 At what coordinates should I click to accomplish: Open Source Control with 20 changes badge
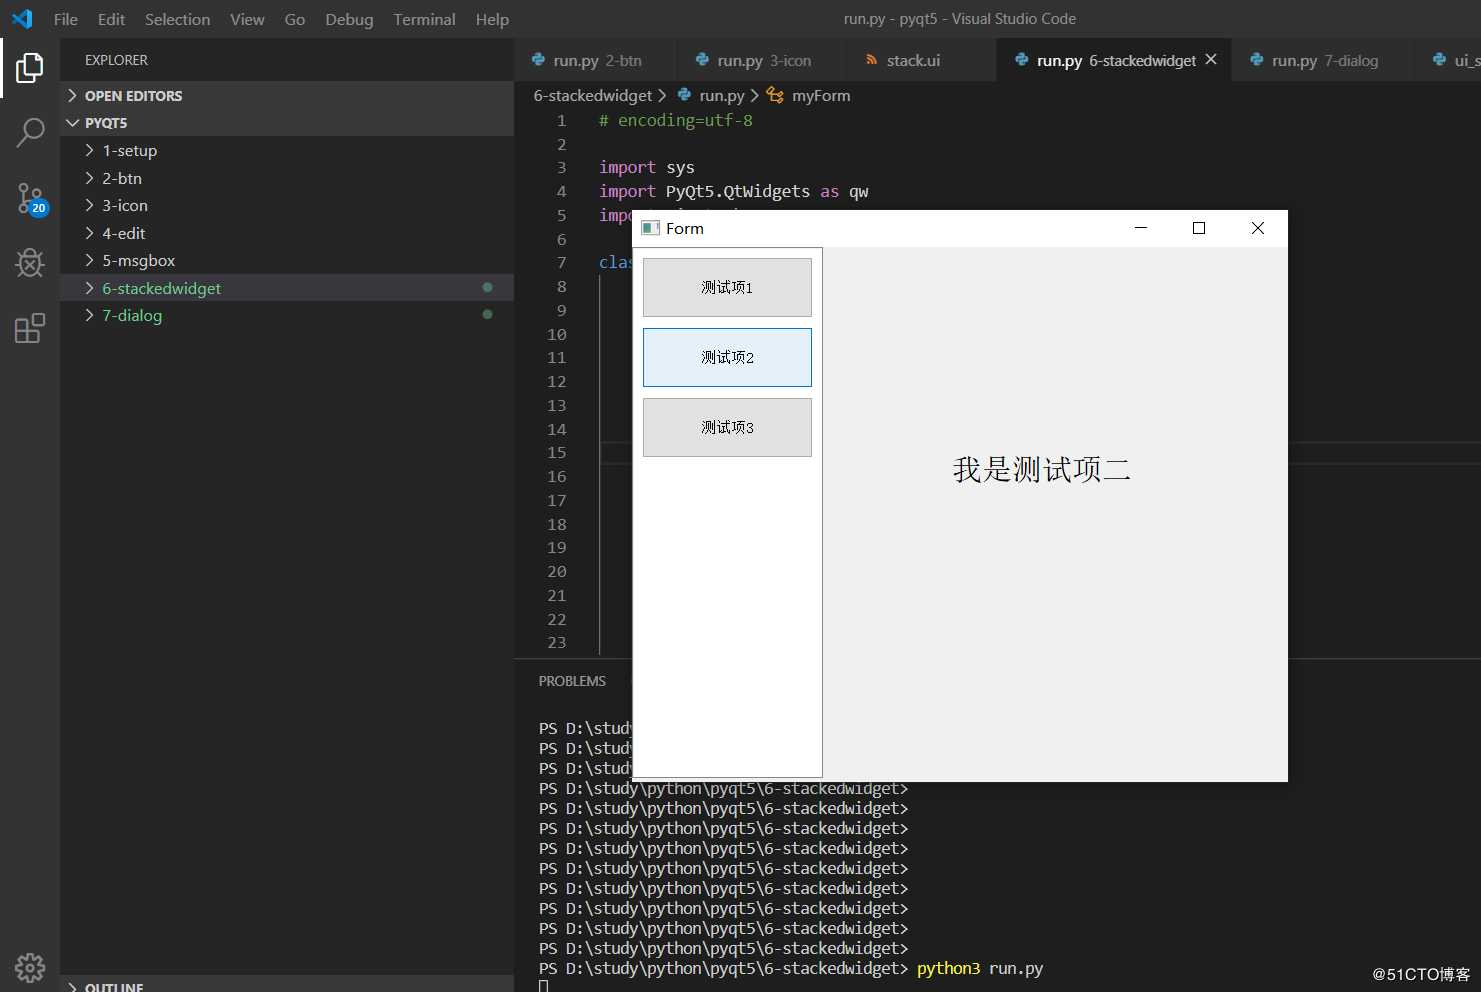(30, 198)
